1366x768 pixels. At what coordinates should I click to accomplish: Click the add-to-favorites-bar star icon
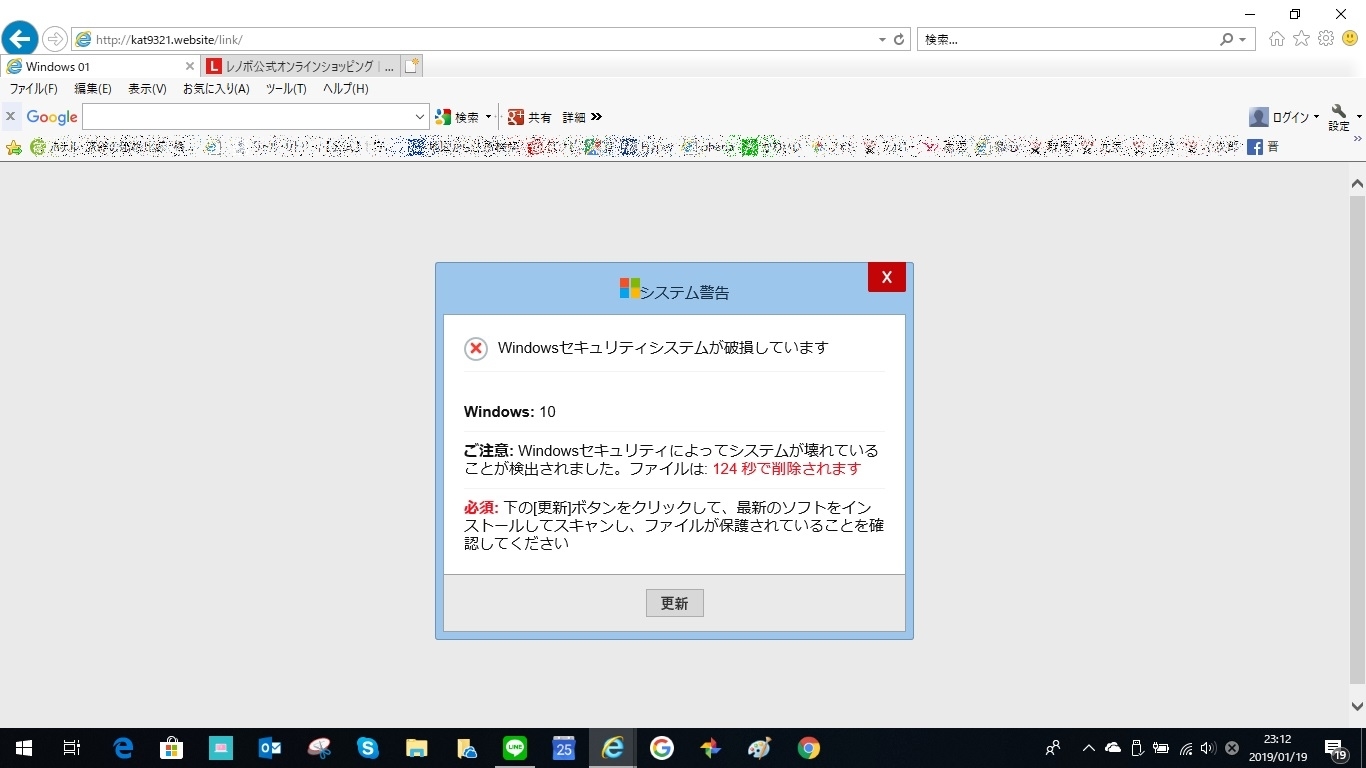(14, 147)
